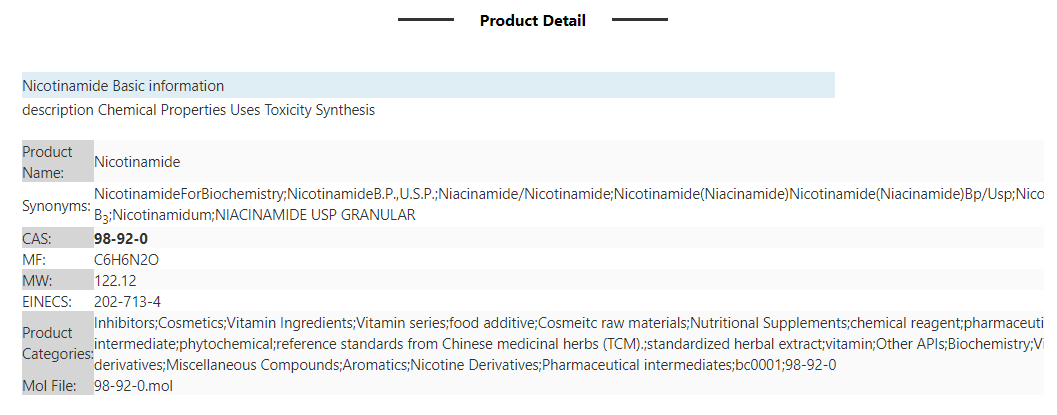Select the EINECS number 202-713-4
1057x415 pixels.
click(127, 301)
